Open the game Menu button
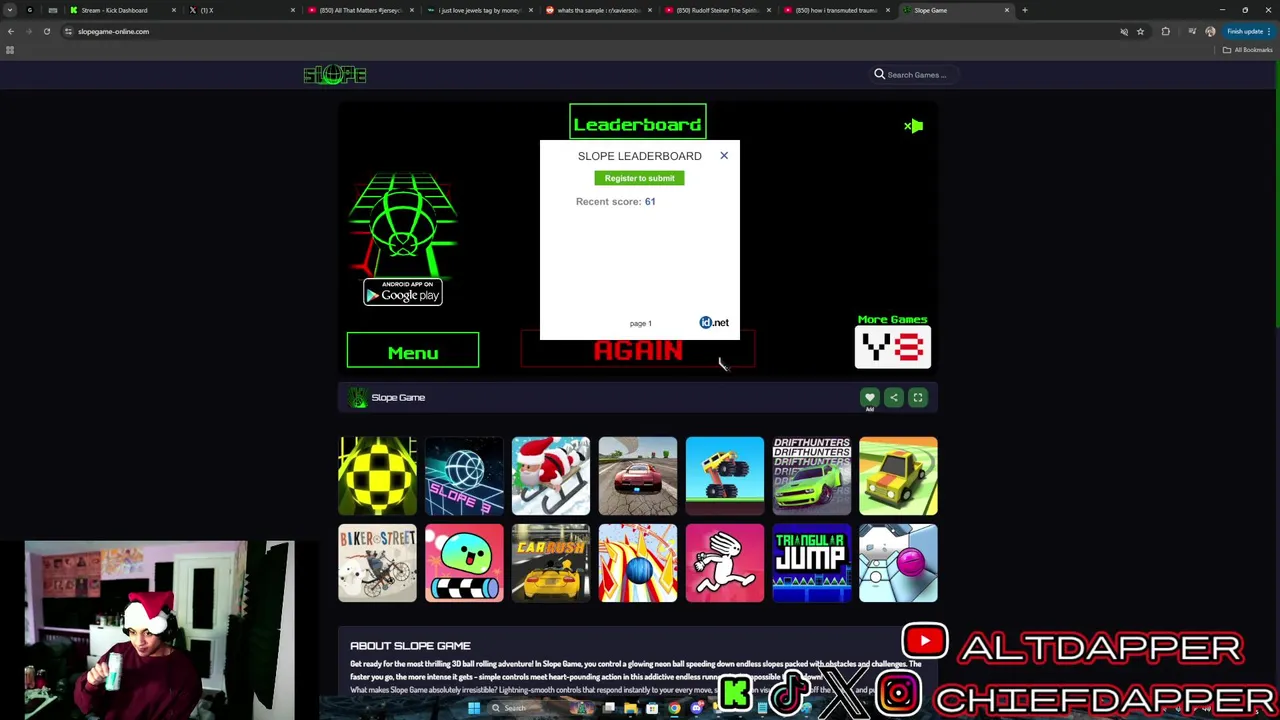Viewport: 1280px width, 720px height. pyautogui.click(x=413, y=352)
